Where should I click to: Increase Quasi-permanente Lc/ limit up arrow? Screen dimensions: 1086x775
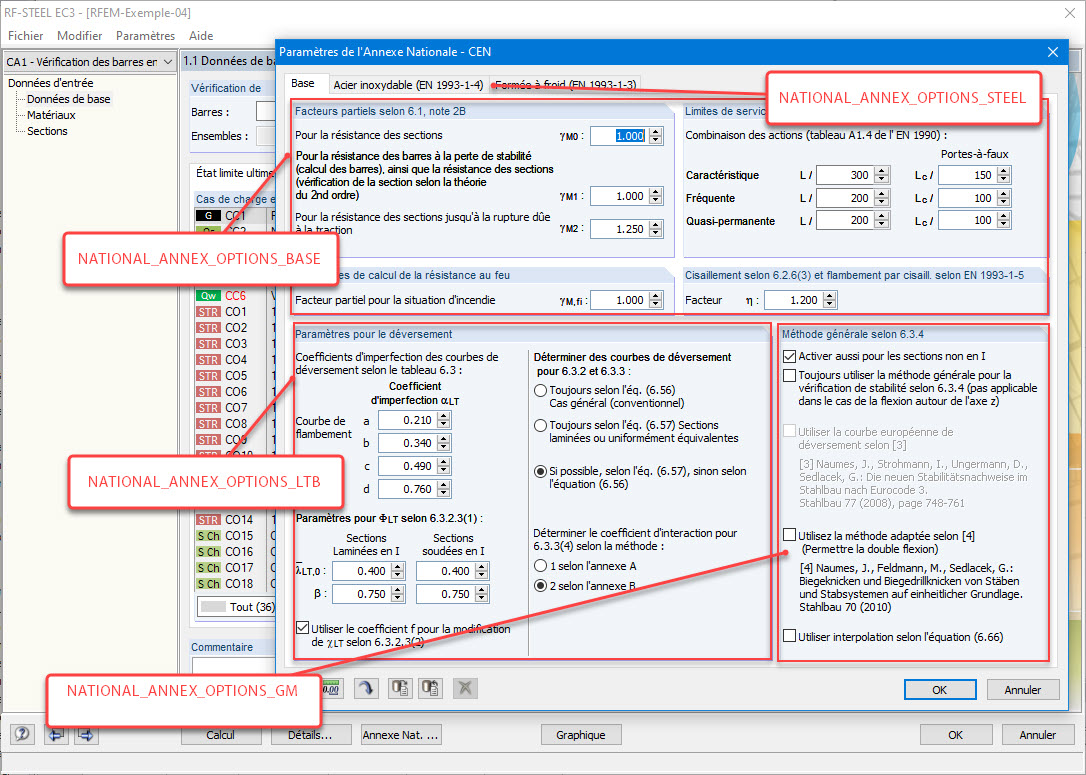(1004, 216)
